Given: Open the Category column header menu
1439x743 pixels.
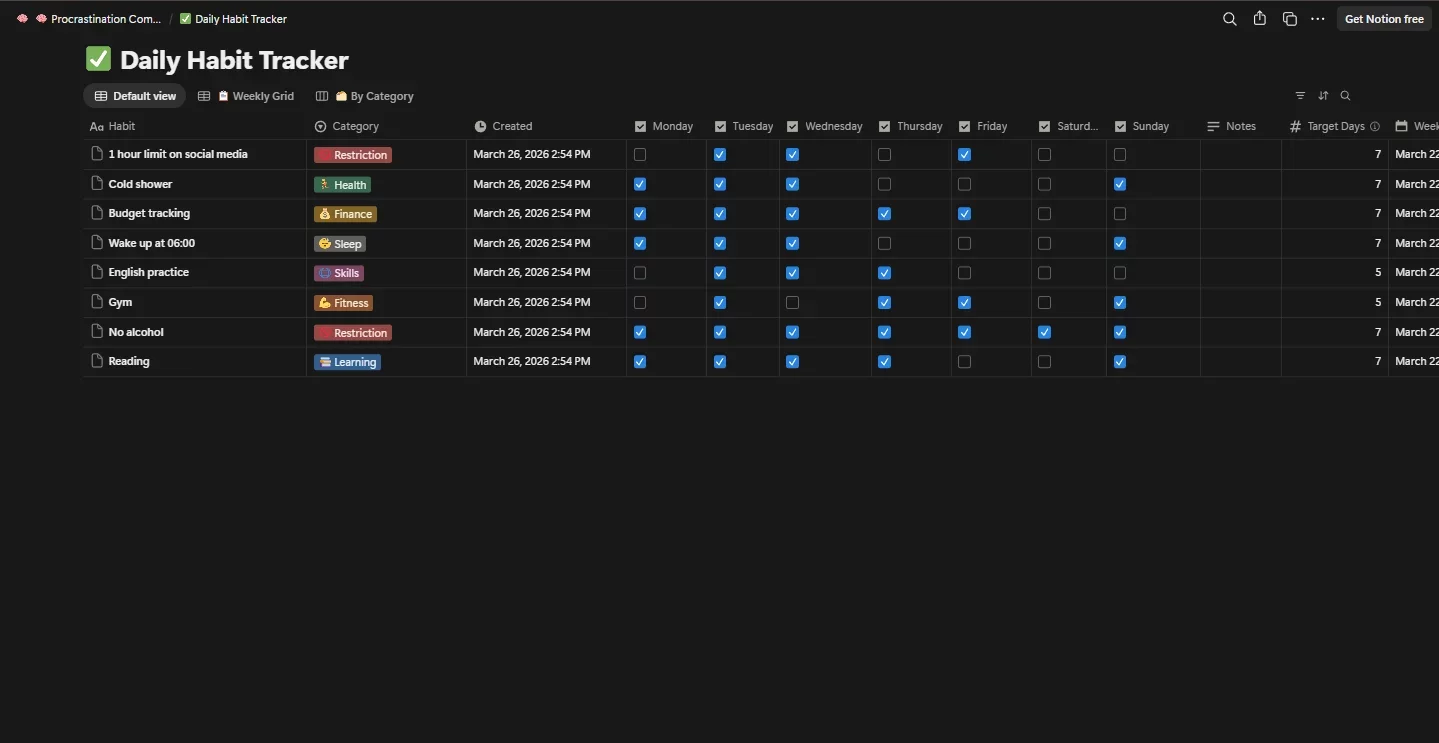Looking at the screenshot, I should [355, 127].
